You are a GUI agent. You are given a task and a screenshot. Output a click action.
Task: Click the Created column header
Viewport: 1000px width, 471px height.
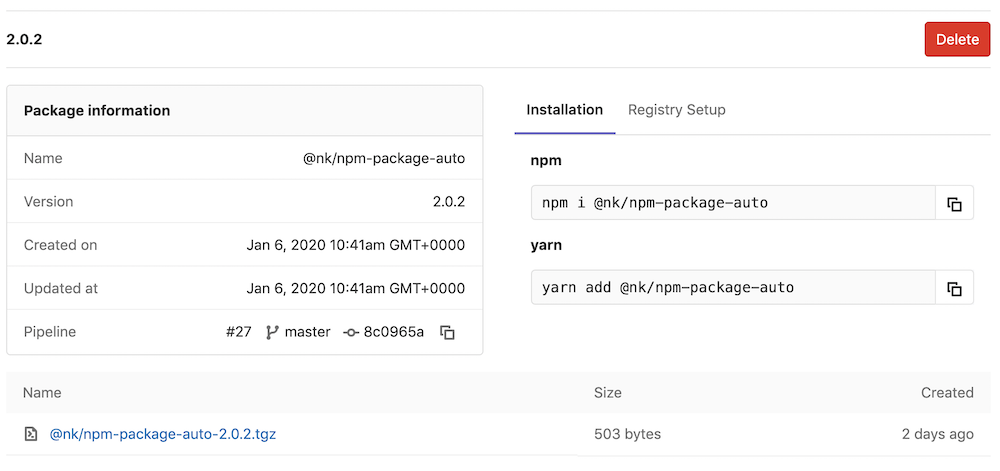947,393
